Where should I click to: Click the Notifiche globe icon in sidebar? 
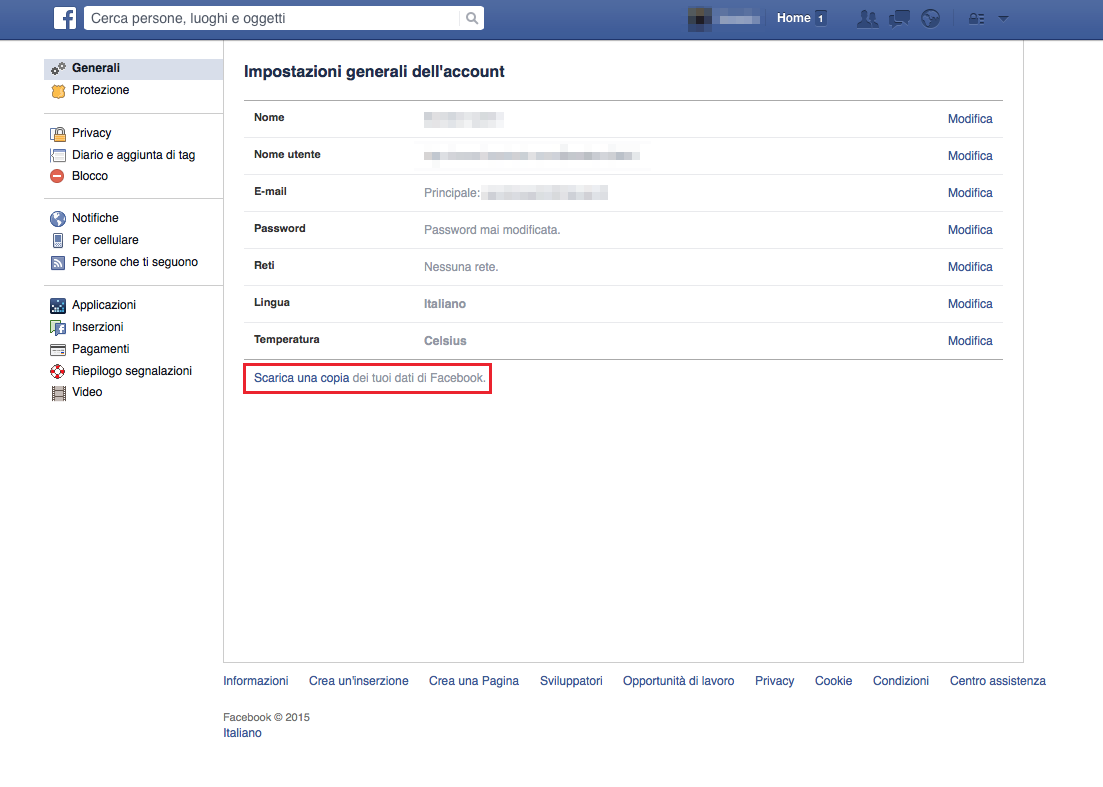[x=58, y=219]
